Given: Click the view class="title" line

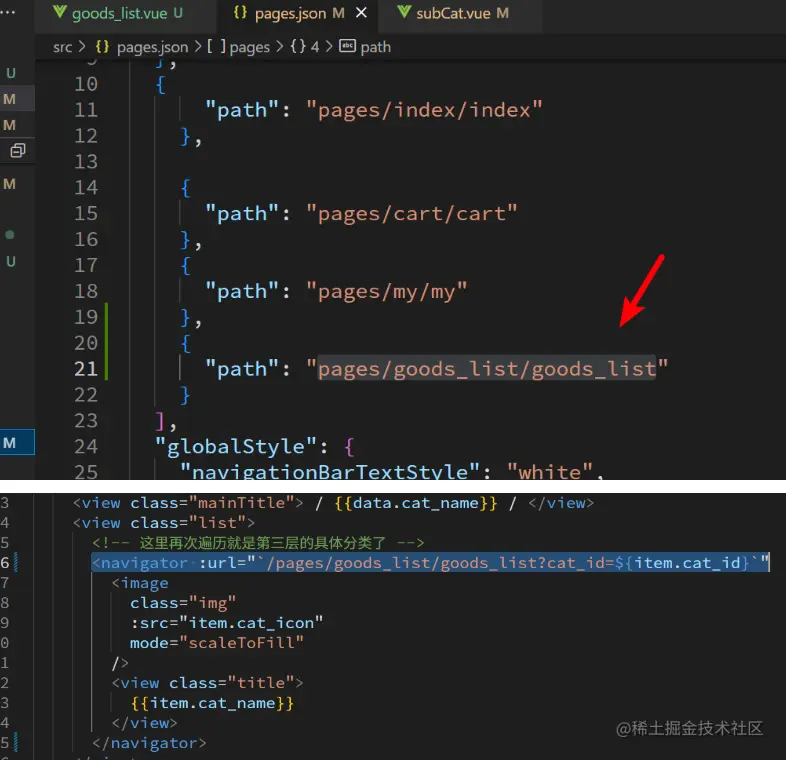Looking at the screenshot, I should 208,683.
